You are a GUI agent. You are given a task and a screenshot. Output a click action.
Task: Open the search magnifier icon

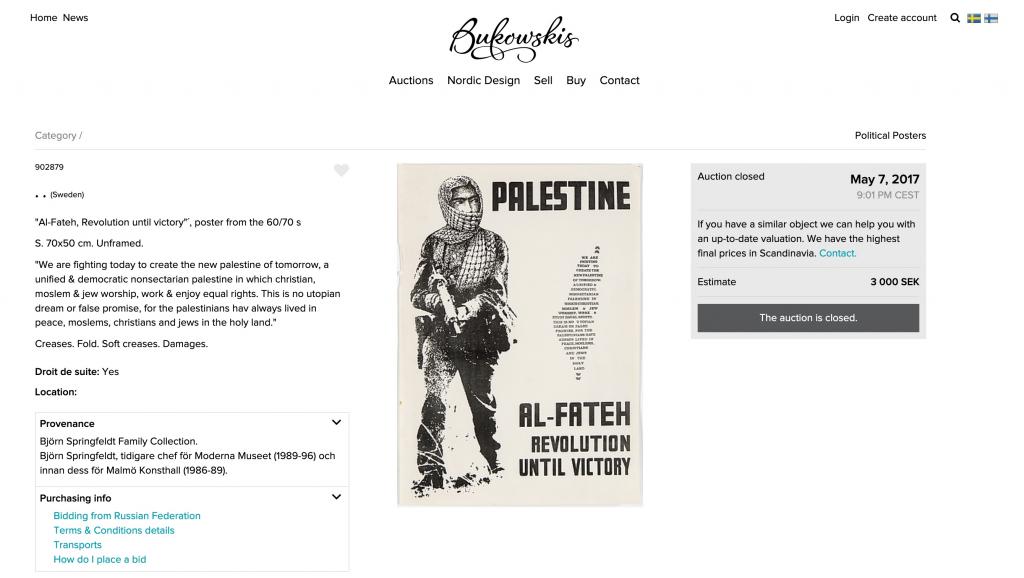pyautogui.click(x=955, y=18)
